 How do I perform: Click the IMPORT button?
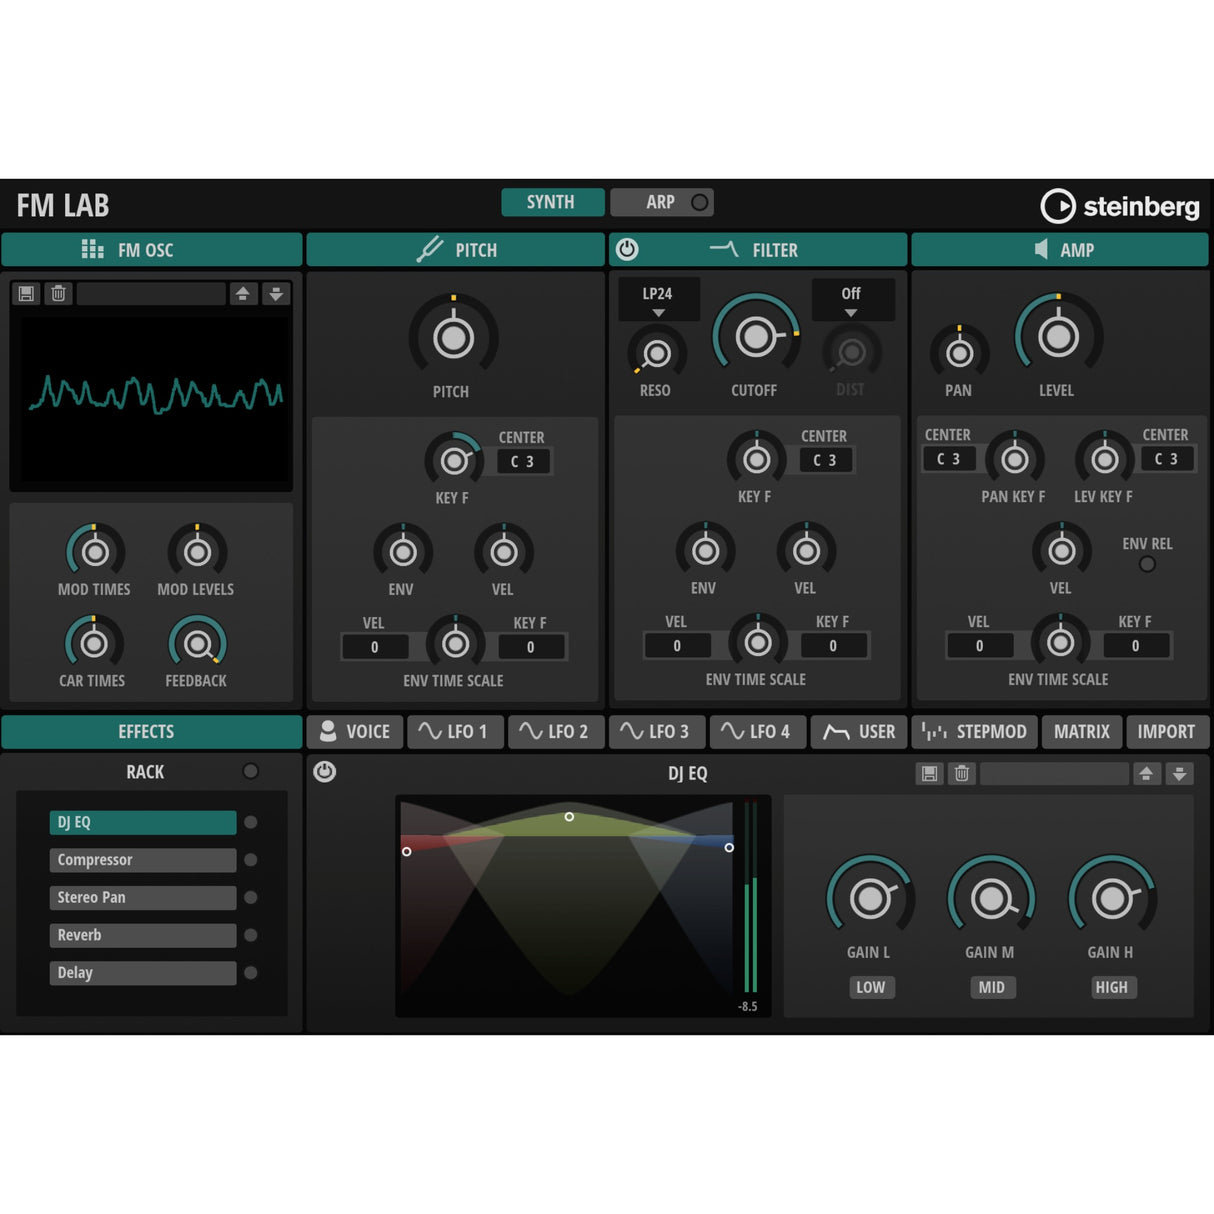[x=1166, y=731]
